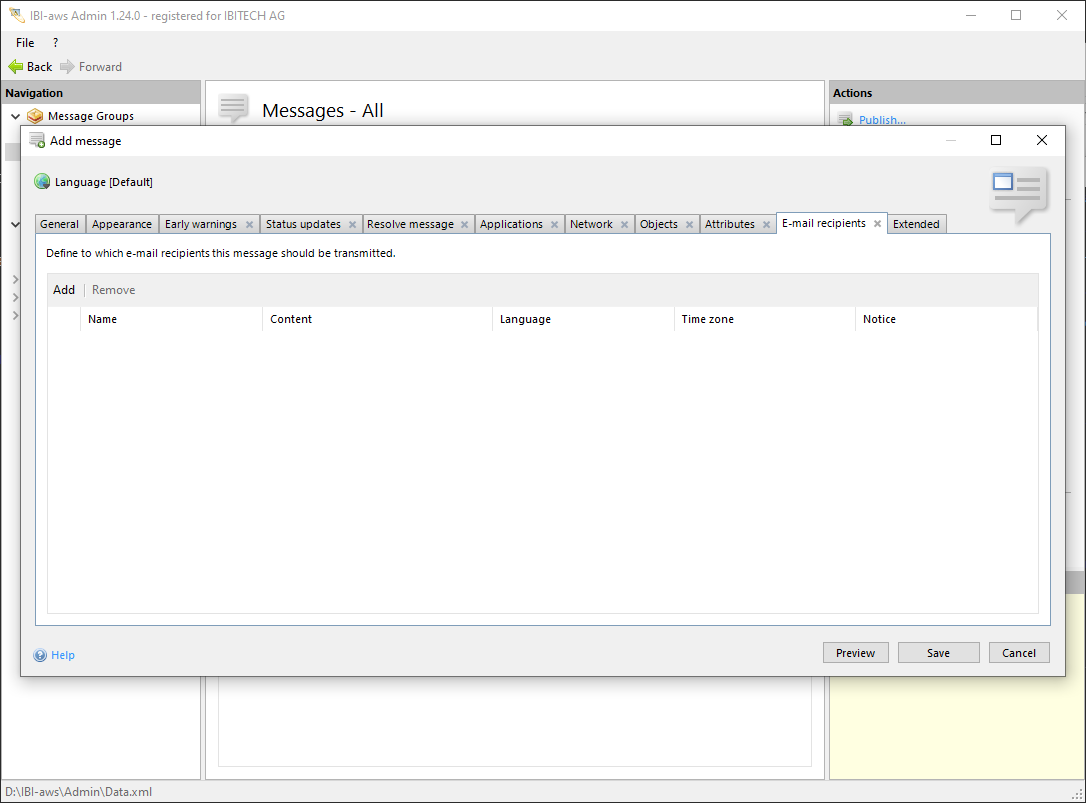Screen dimensions: 1086x803
Task: Click the Help question mark icon
Action: (40, 656)
